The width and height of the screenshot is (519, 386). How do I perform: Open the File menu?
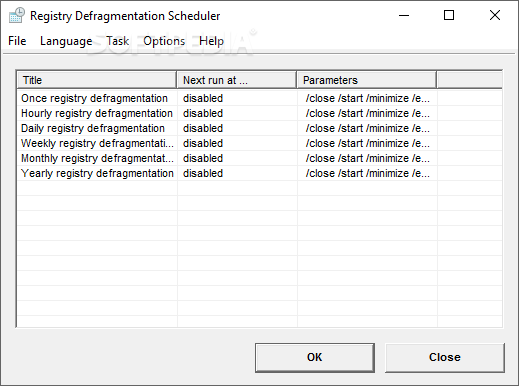click(x=17, y=41)
